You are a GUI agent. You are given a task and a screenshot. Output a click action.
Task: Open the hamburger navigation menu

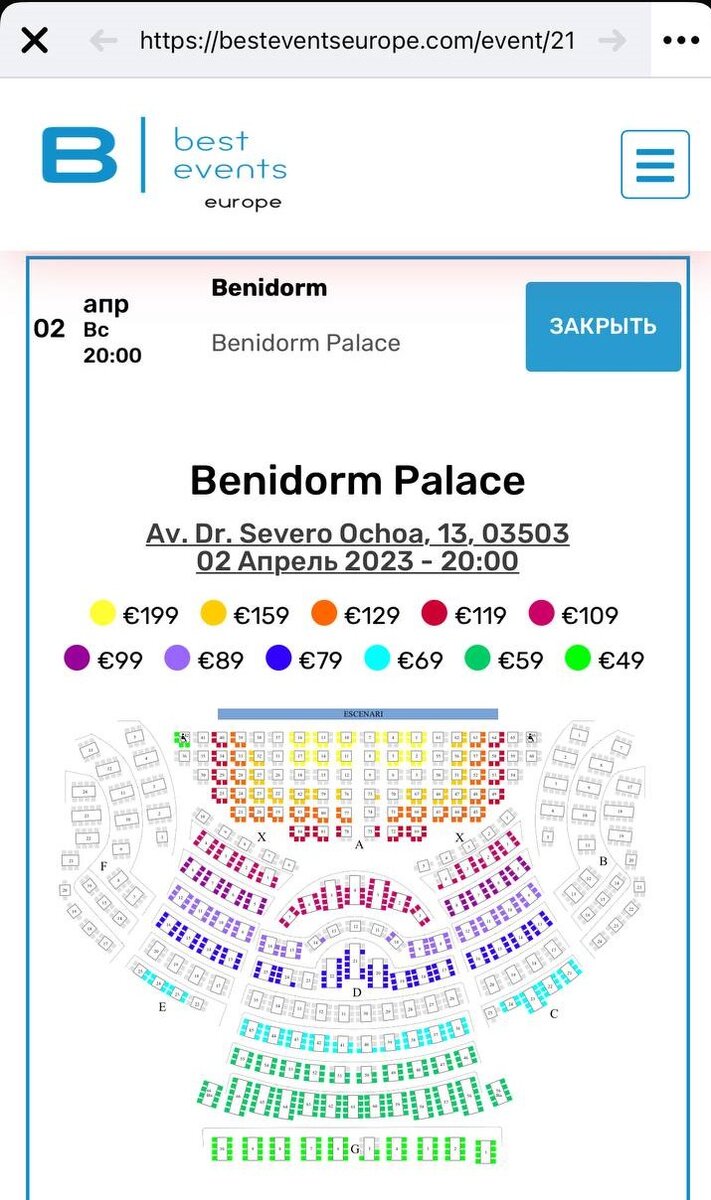click(x=655, y=164)
